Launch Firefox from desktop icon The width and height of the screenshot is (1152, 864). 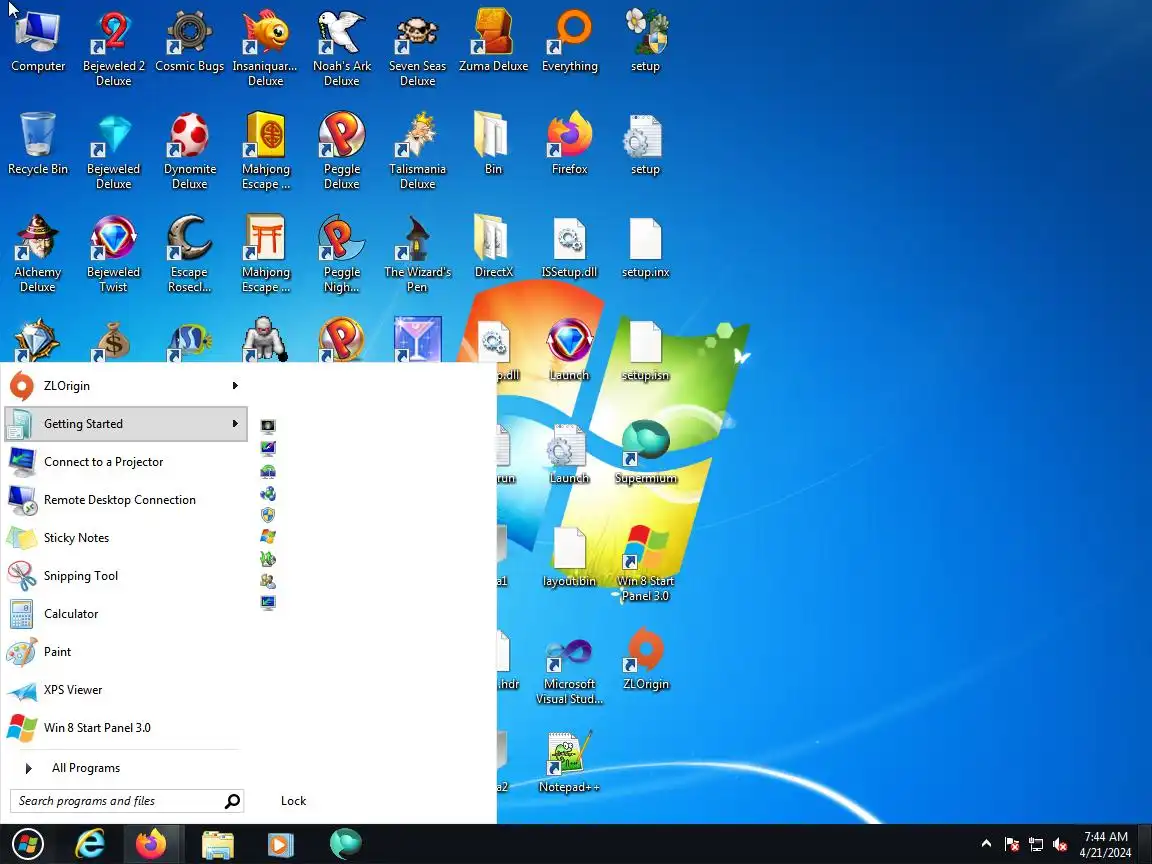pyautogui.click(x=569, y=144)
